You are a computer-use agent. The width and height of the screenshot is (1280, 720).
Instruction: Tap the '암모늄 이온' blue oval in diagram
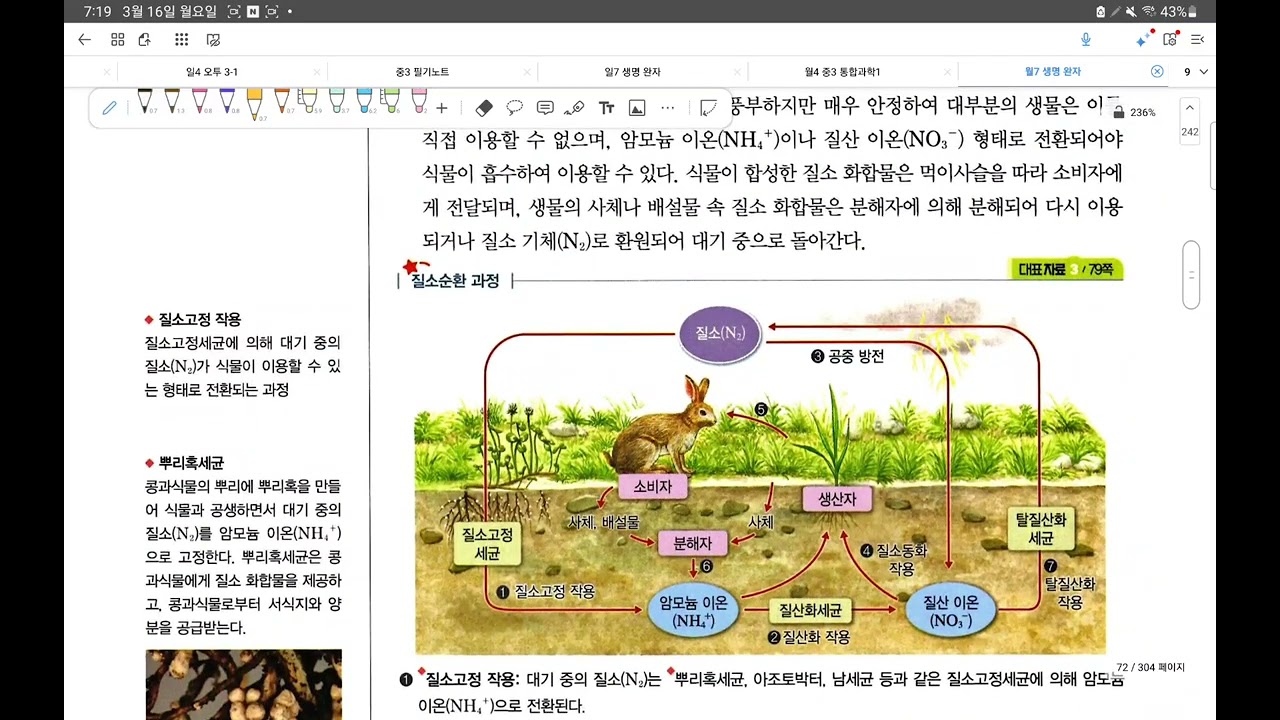pyautogui.click(x=693, y=612)
